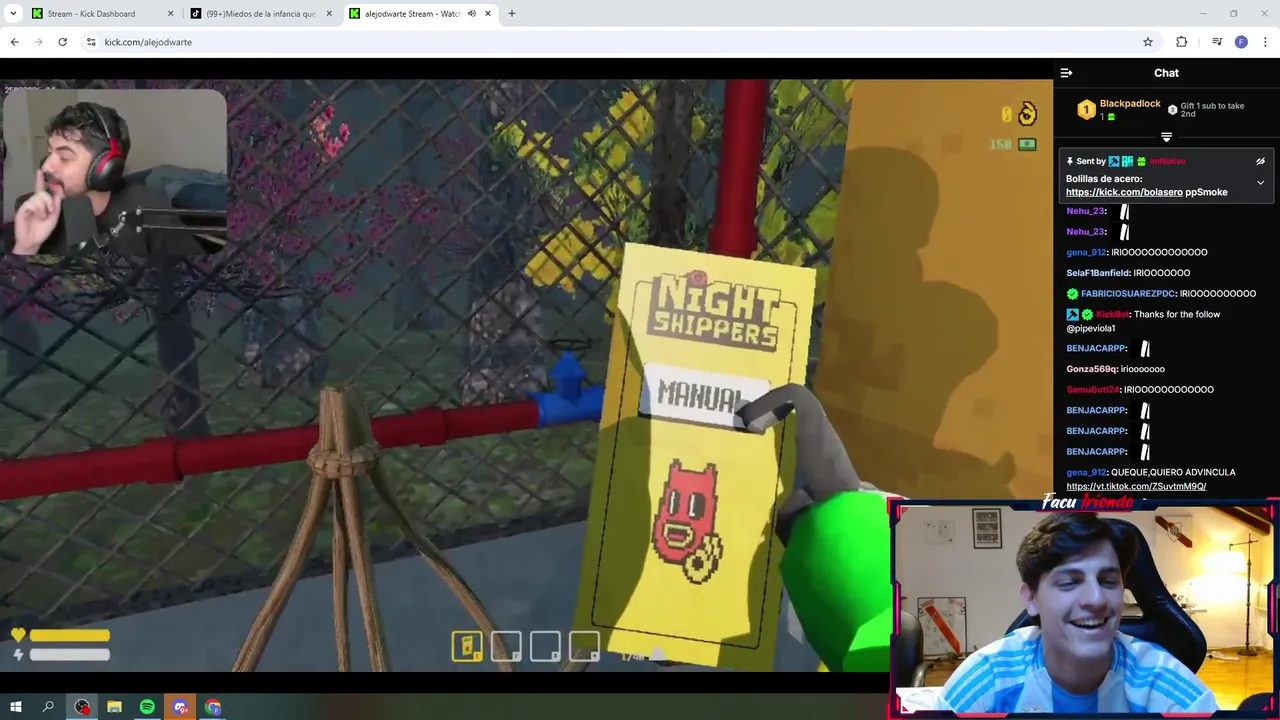
Task: Open the Extensions puzzle icon
Action: [x=1181, y=42]
